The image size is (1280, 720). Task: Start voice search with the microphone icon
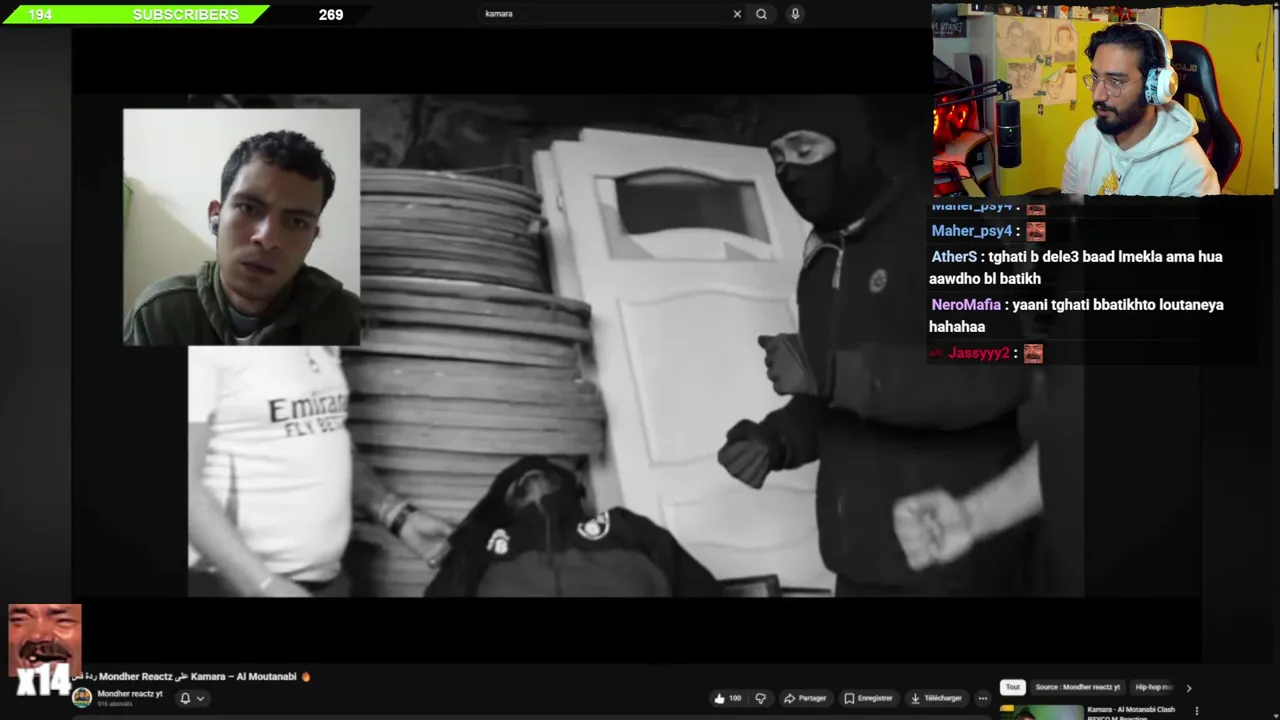[x=795, y=14]
